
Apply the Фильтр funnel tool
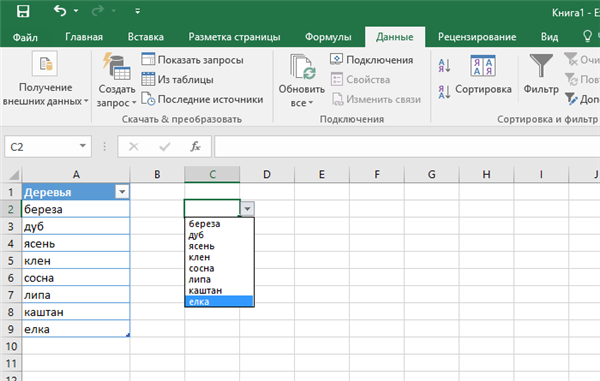click(541, 66)
